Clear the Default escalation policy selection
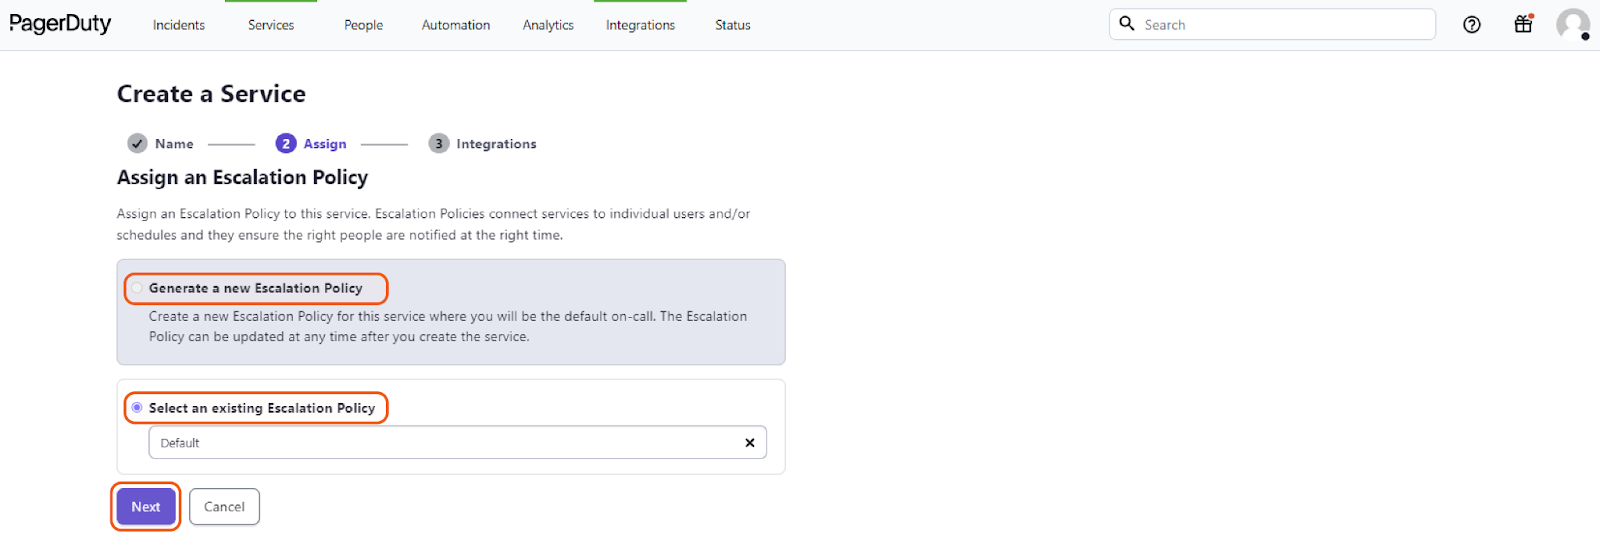 click(750, 443)
